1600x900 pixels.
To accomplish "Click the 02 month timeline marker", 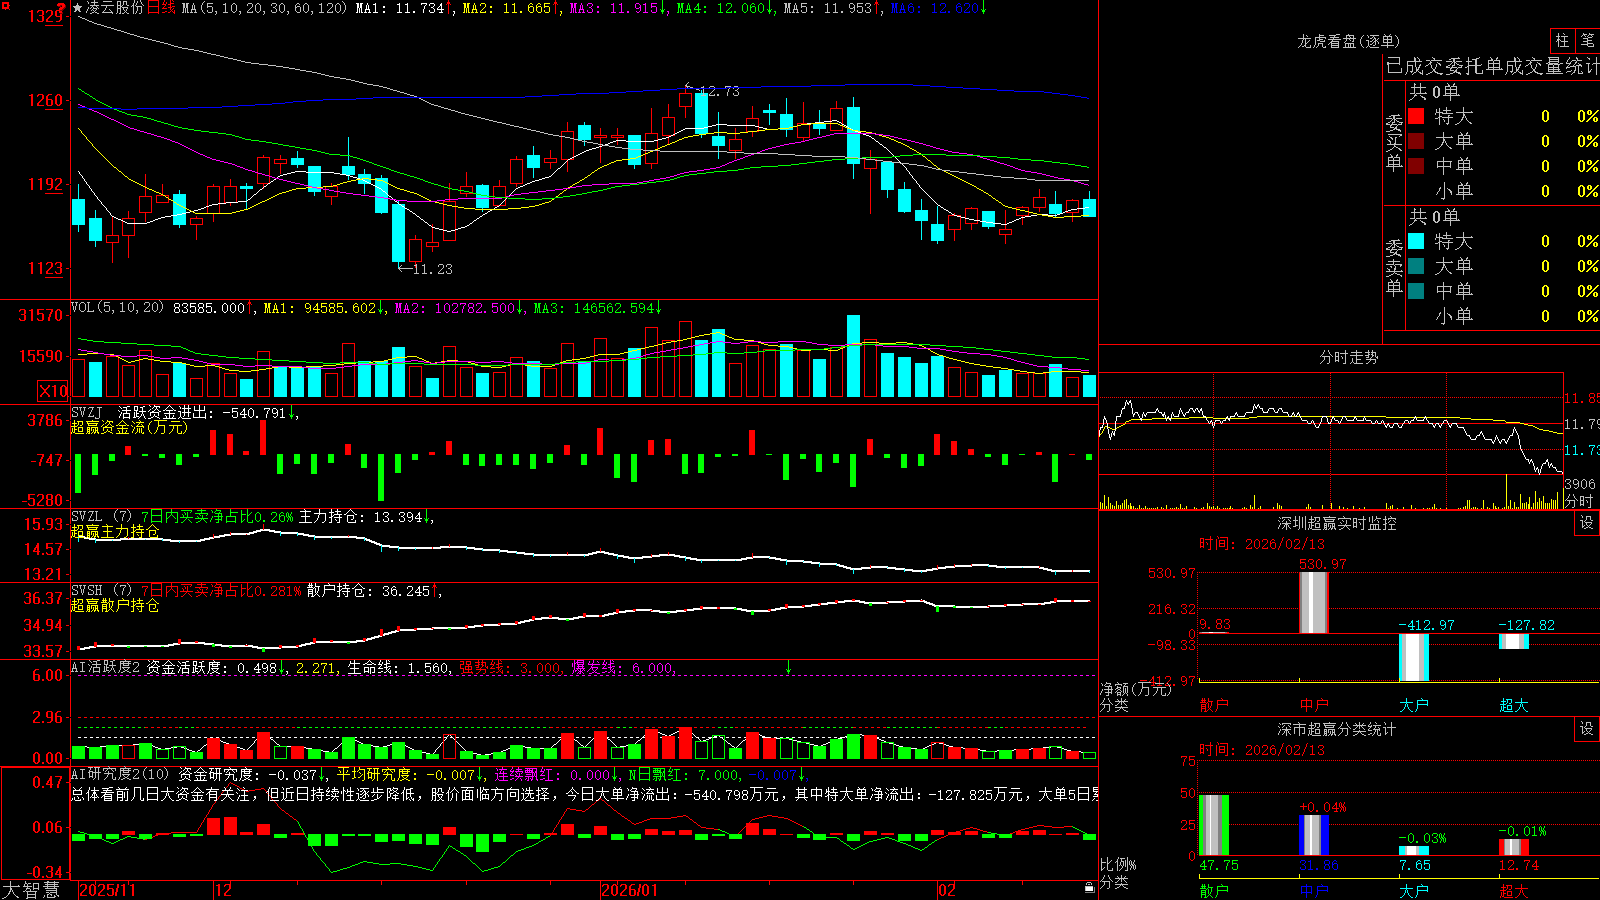I will (x=946, y=890).
